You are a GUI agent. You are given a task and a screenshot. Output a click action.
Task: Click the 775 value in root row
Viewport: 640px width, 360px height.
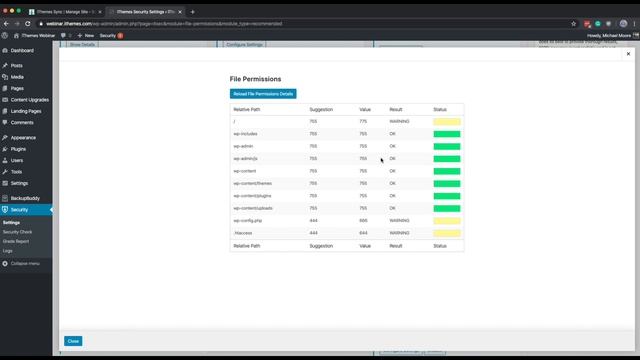click(363, 121)
